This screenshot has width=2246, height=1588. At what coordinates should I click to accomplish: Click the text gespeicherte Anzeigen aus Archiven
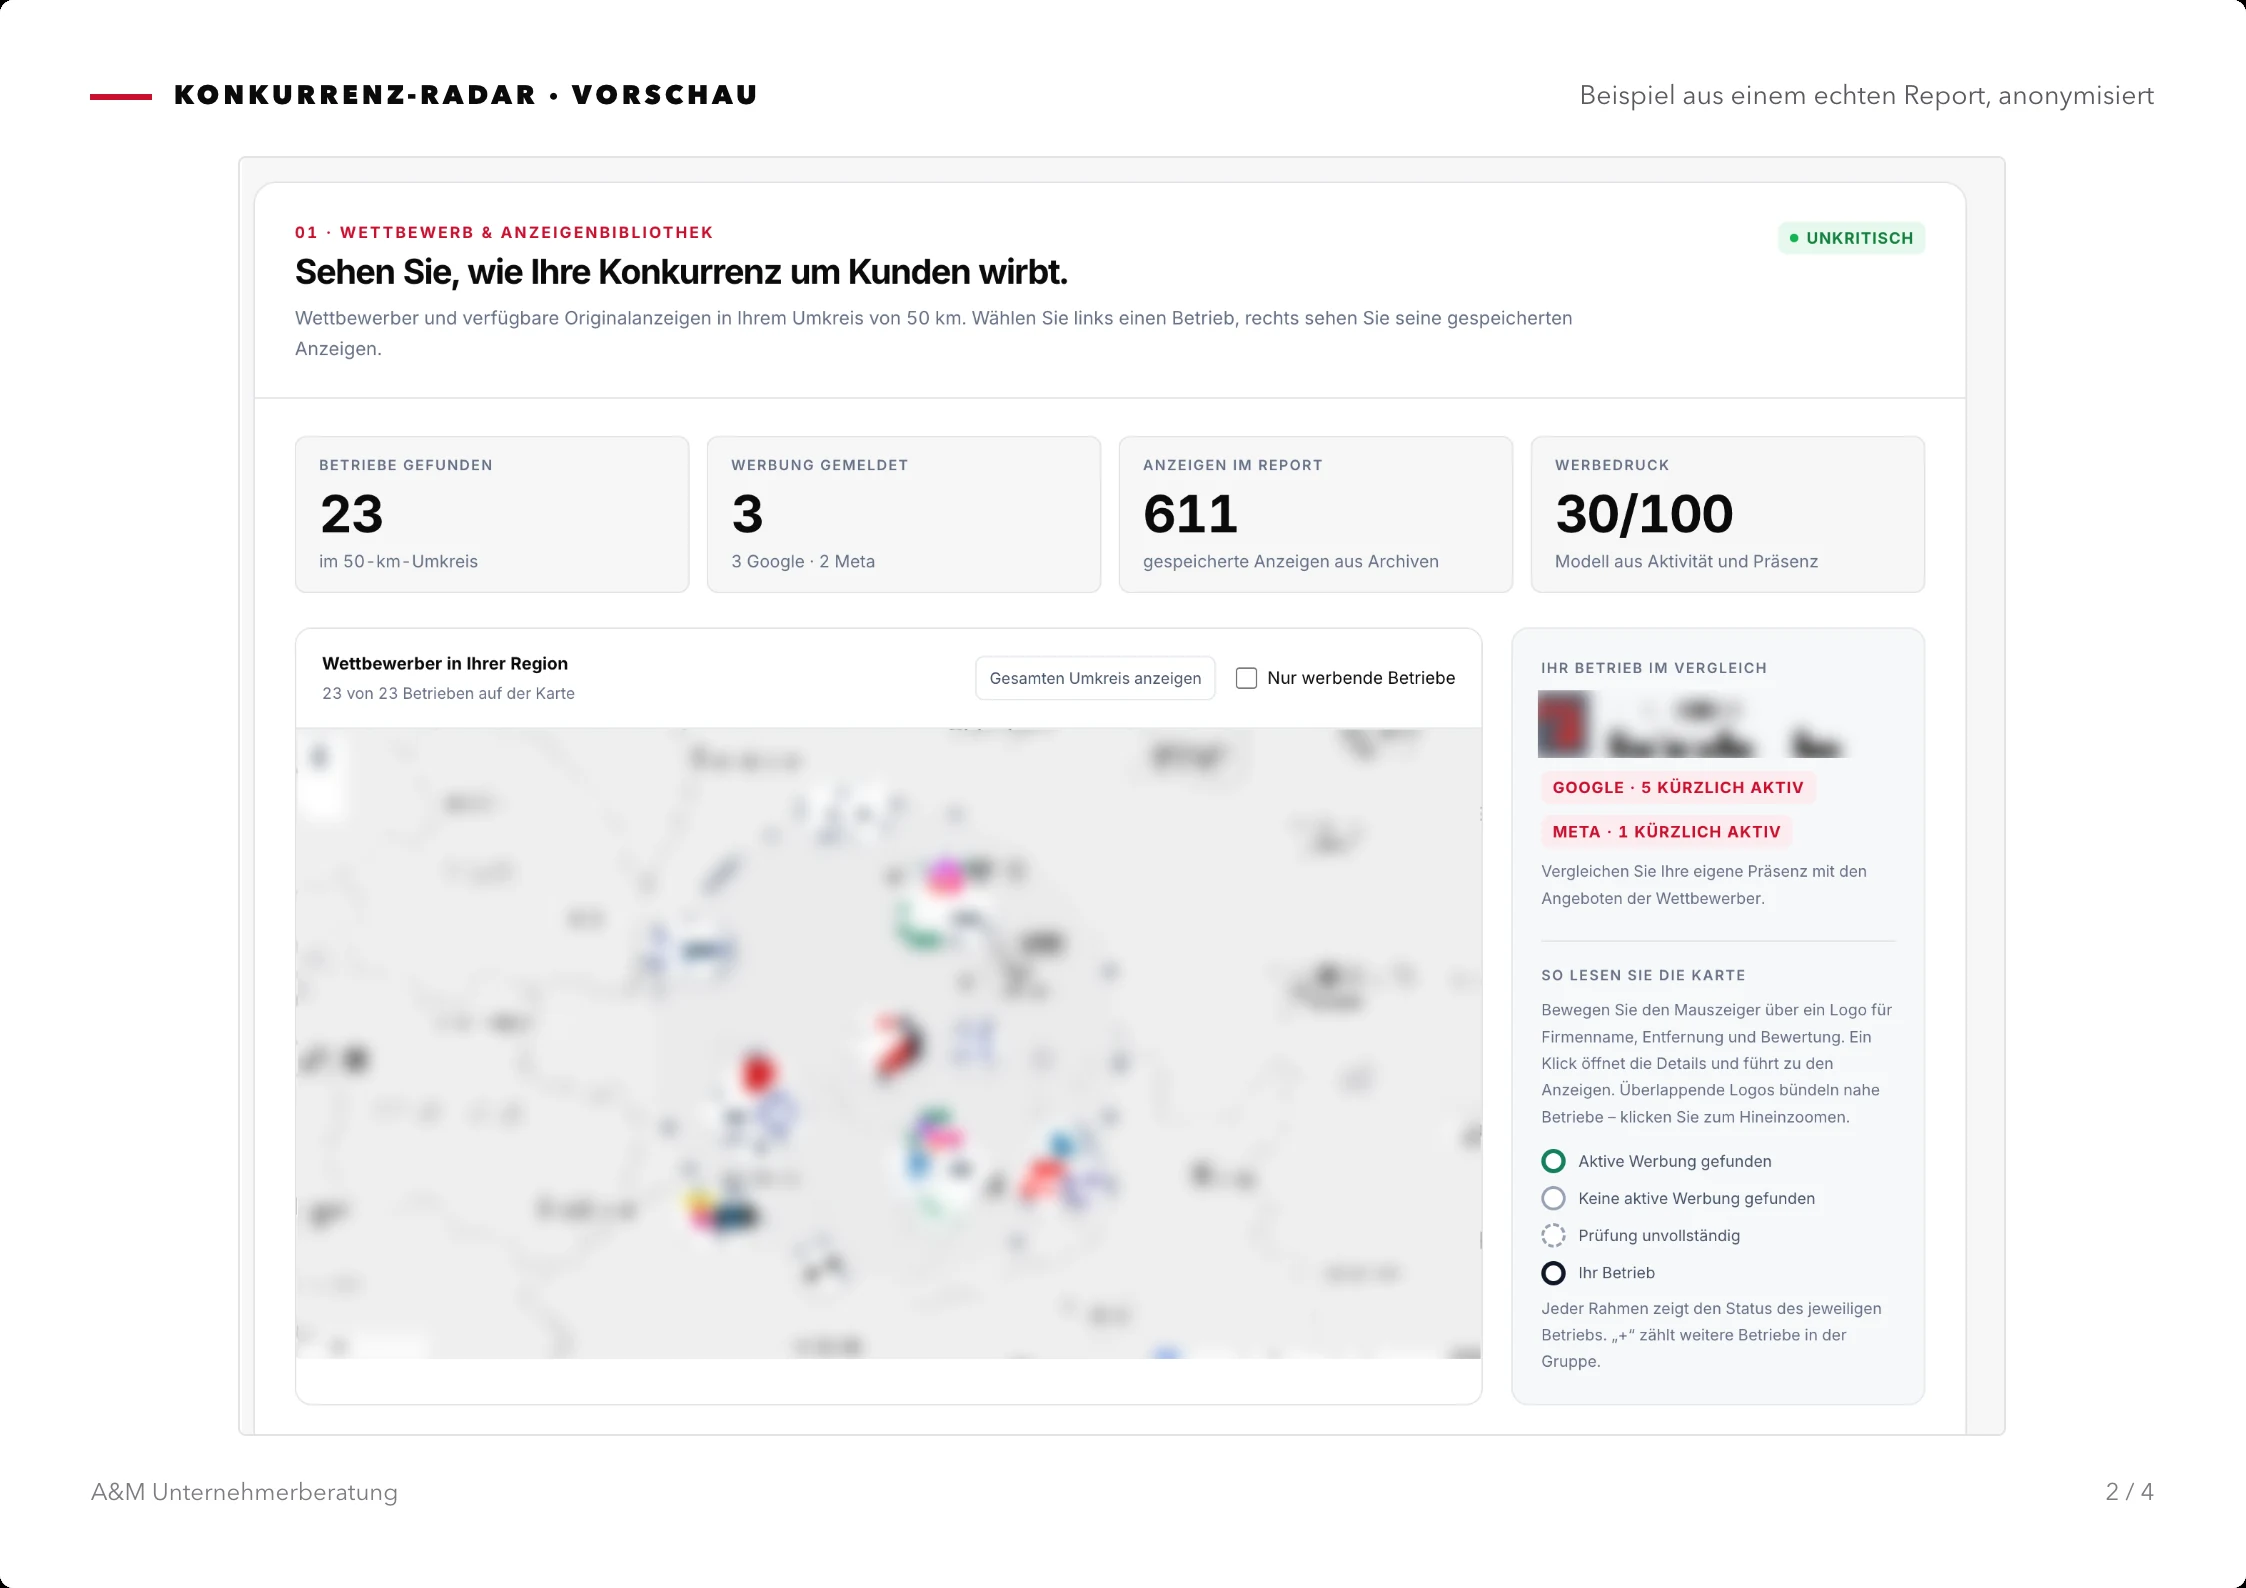(1291, 561)
